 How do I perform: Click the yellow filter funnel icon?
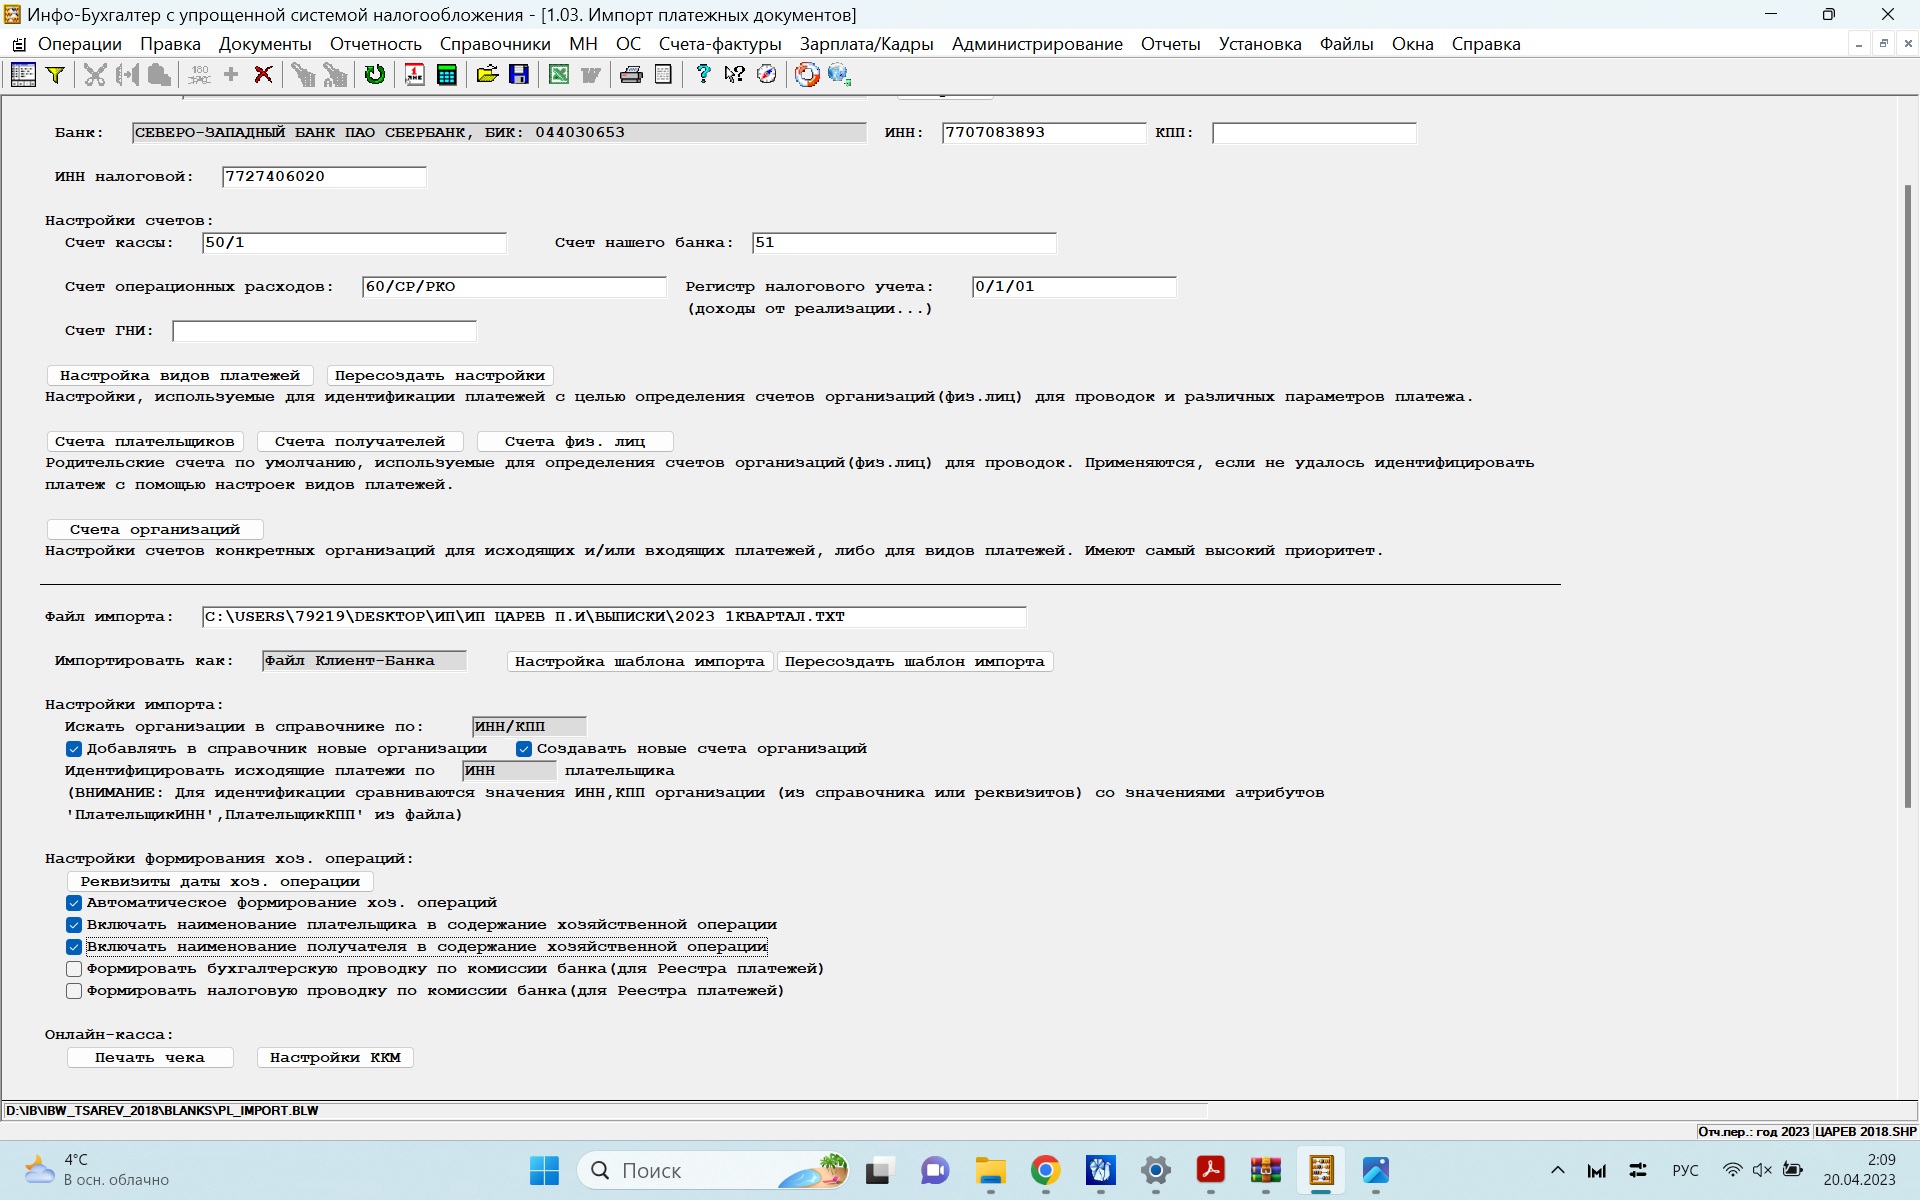click(56, 75)
